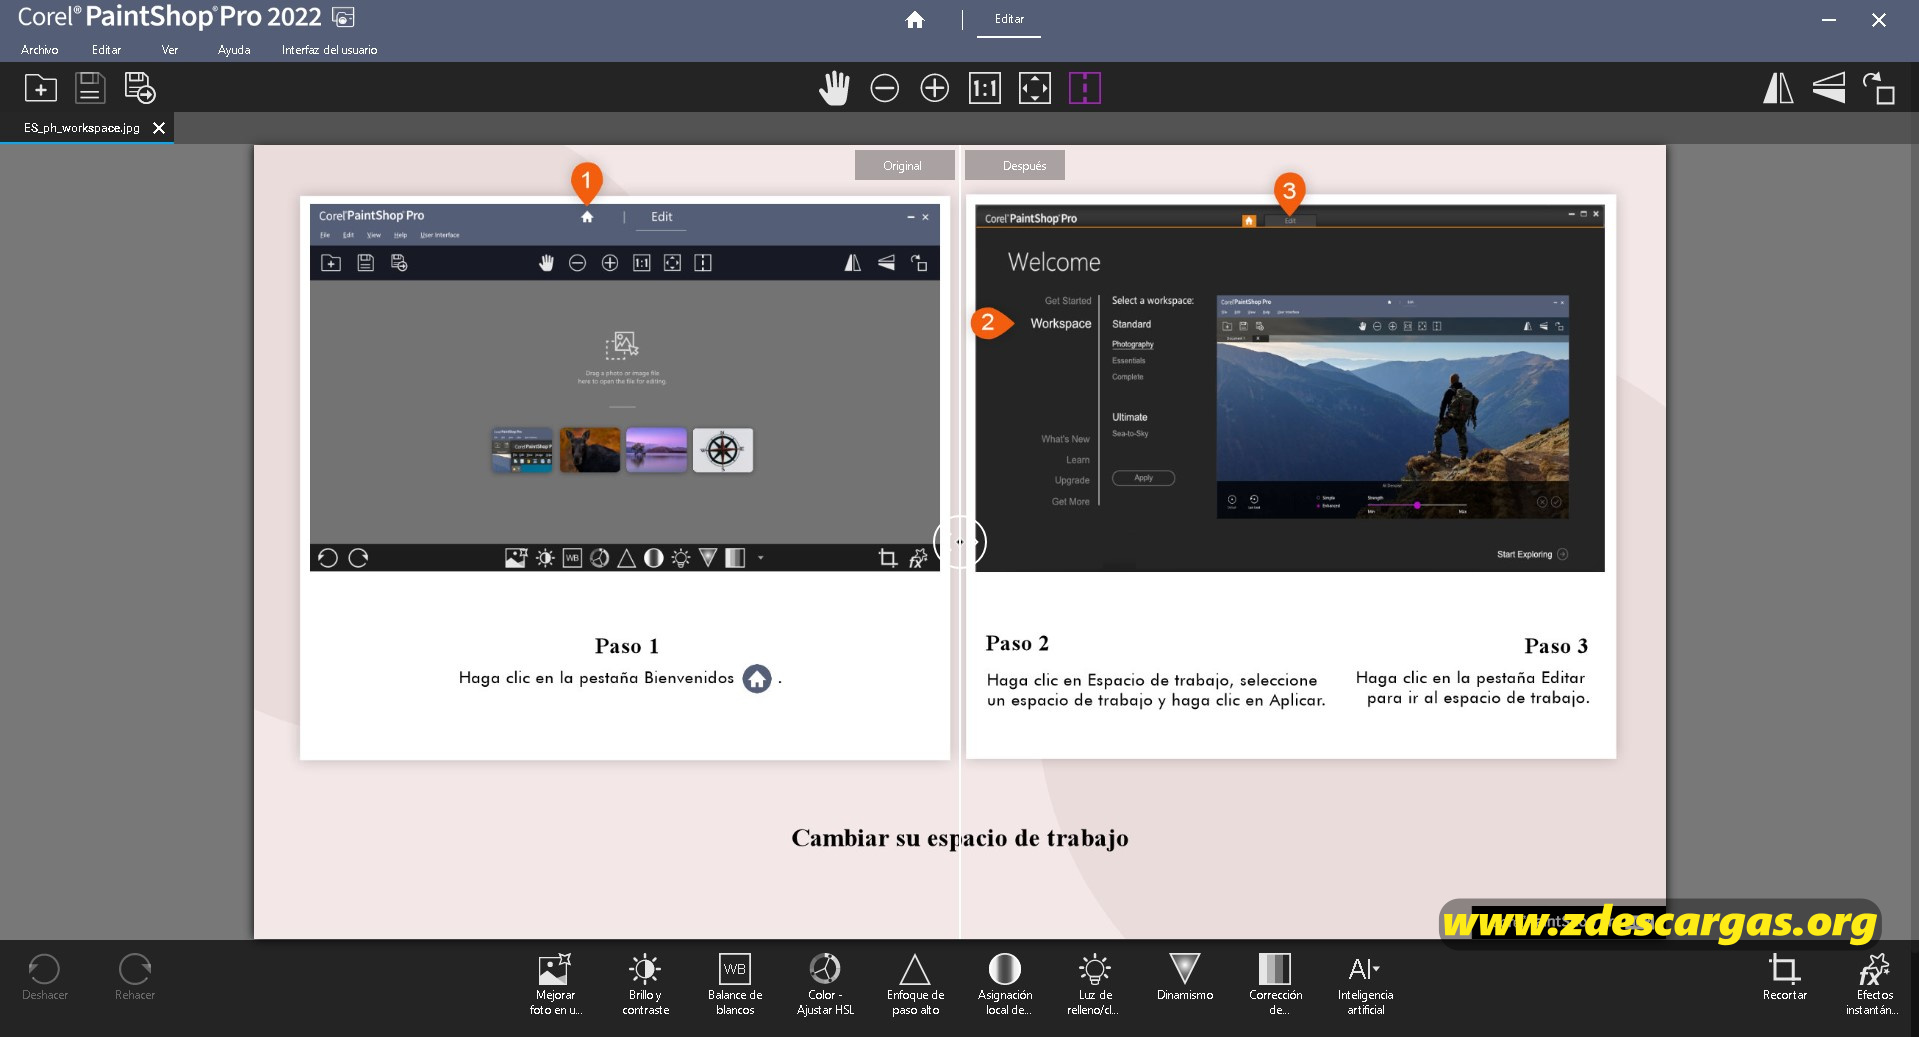
Task: Click the Save As icon
Action: [x=140, y=88]
